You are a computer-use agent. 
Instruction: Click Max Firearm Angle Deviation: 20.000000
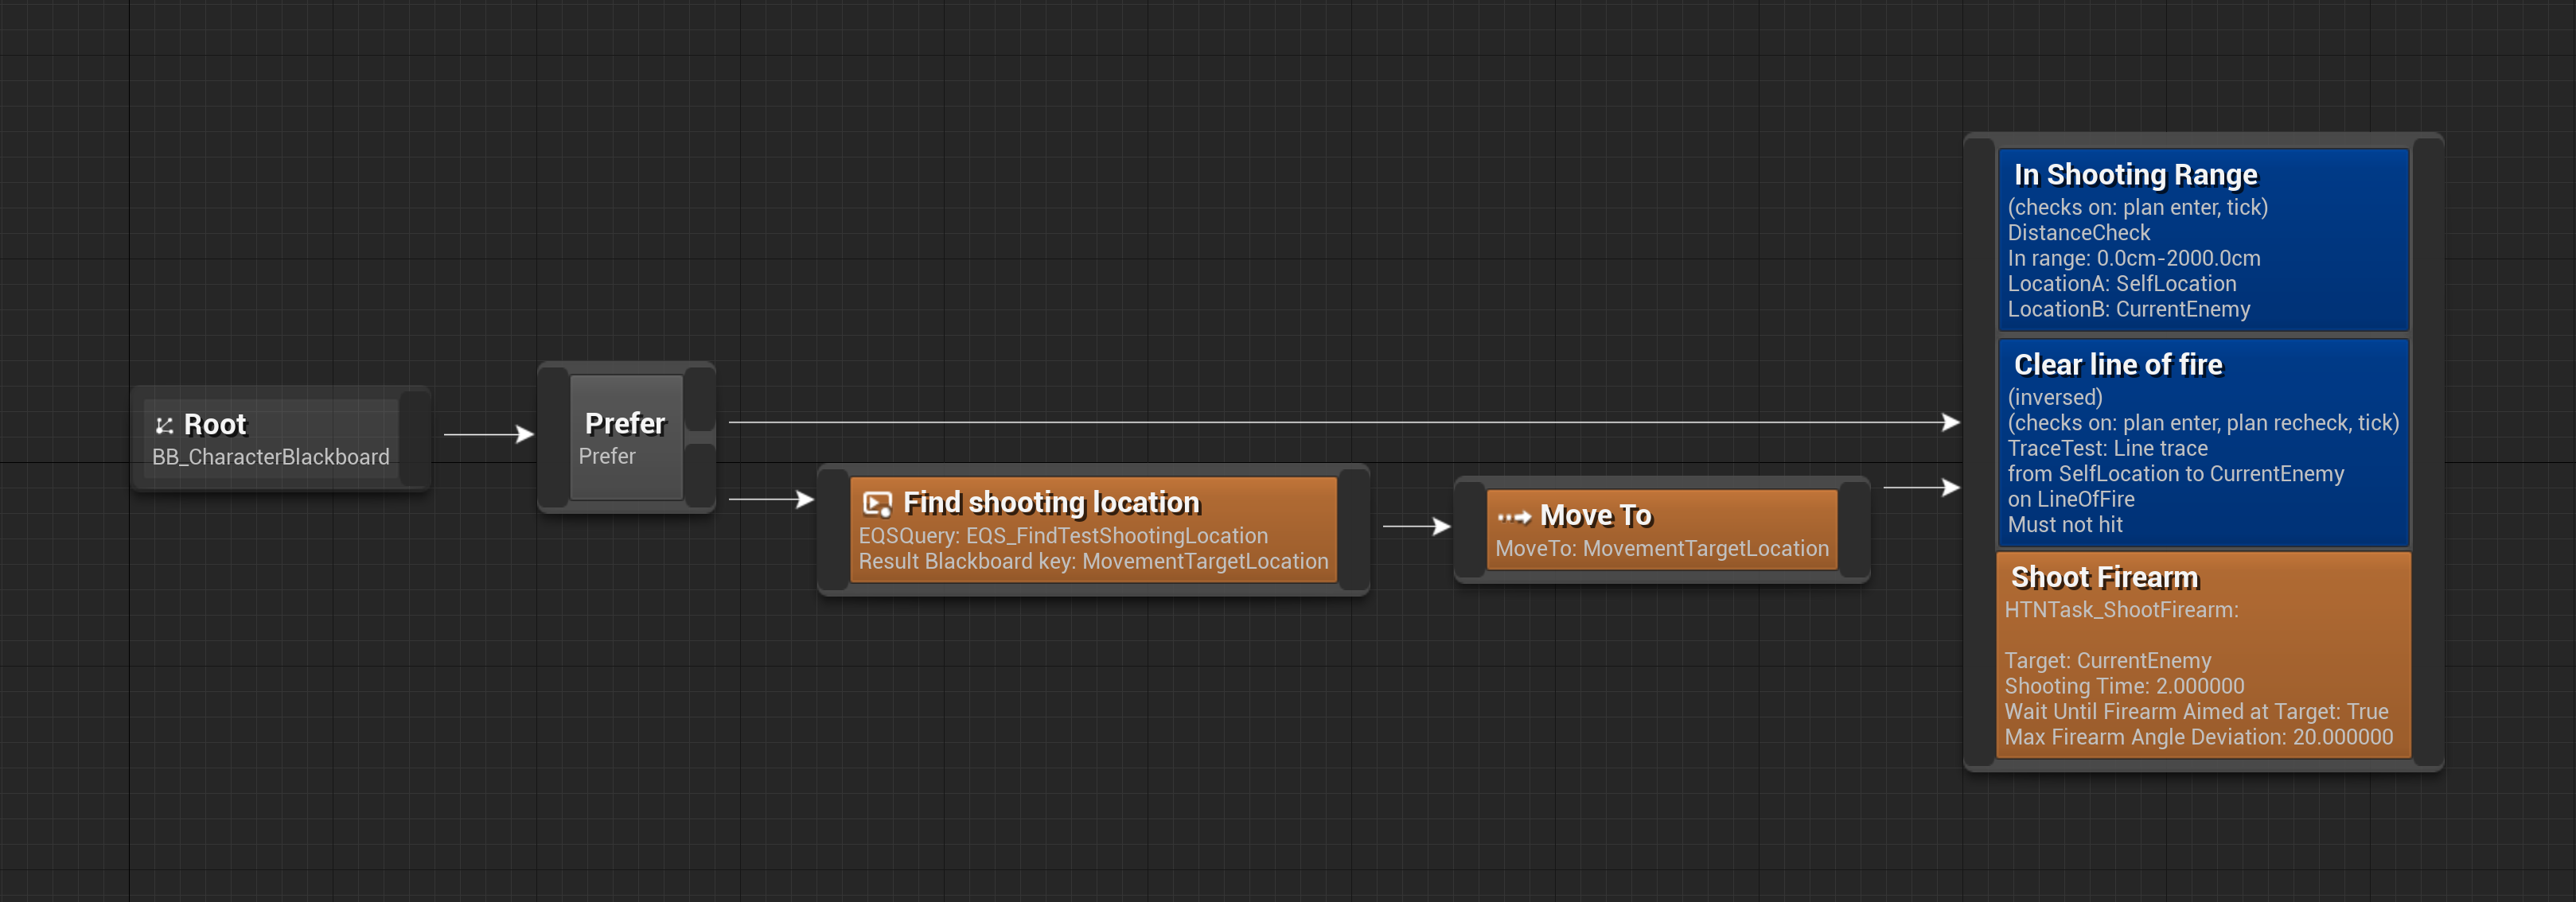tap(2198, 737)
